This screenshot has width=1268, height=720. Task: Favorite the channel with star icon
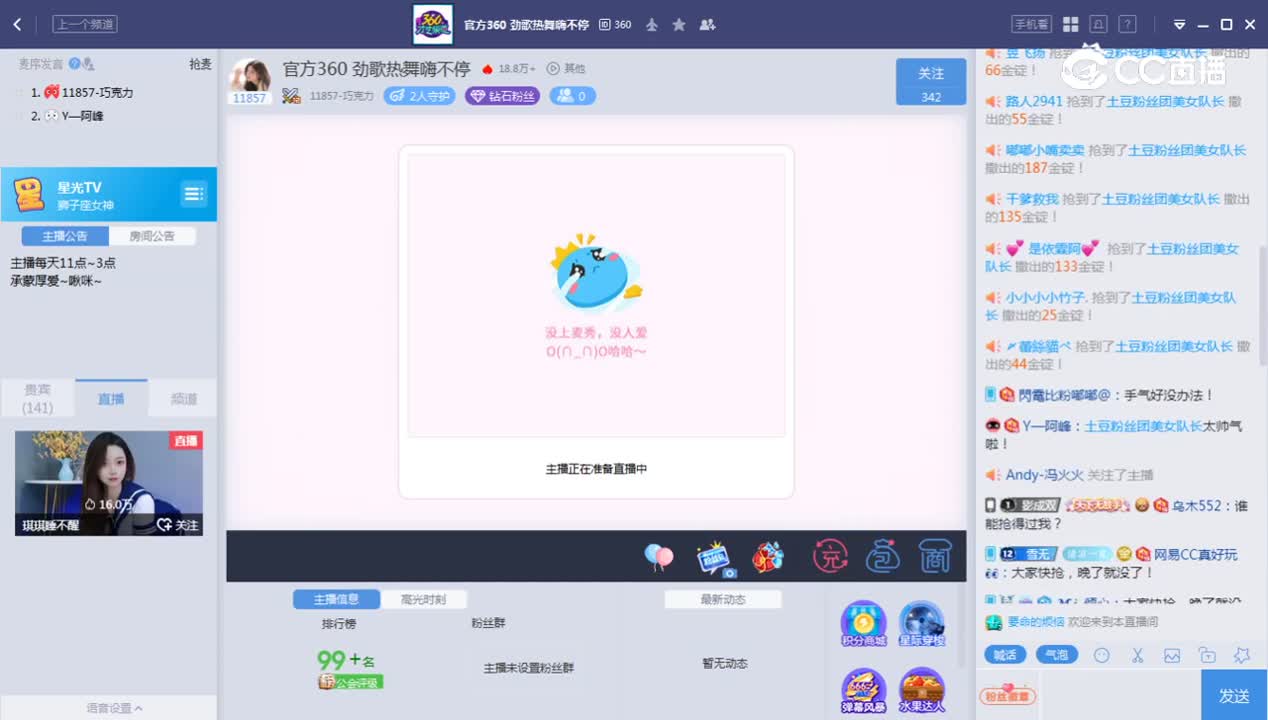coord(679,24)
